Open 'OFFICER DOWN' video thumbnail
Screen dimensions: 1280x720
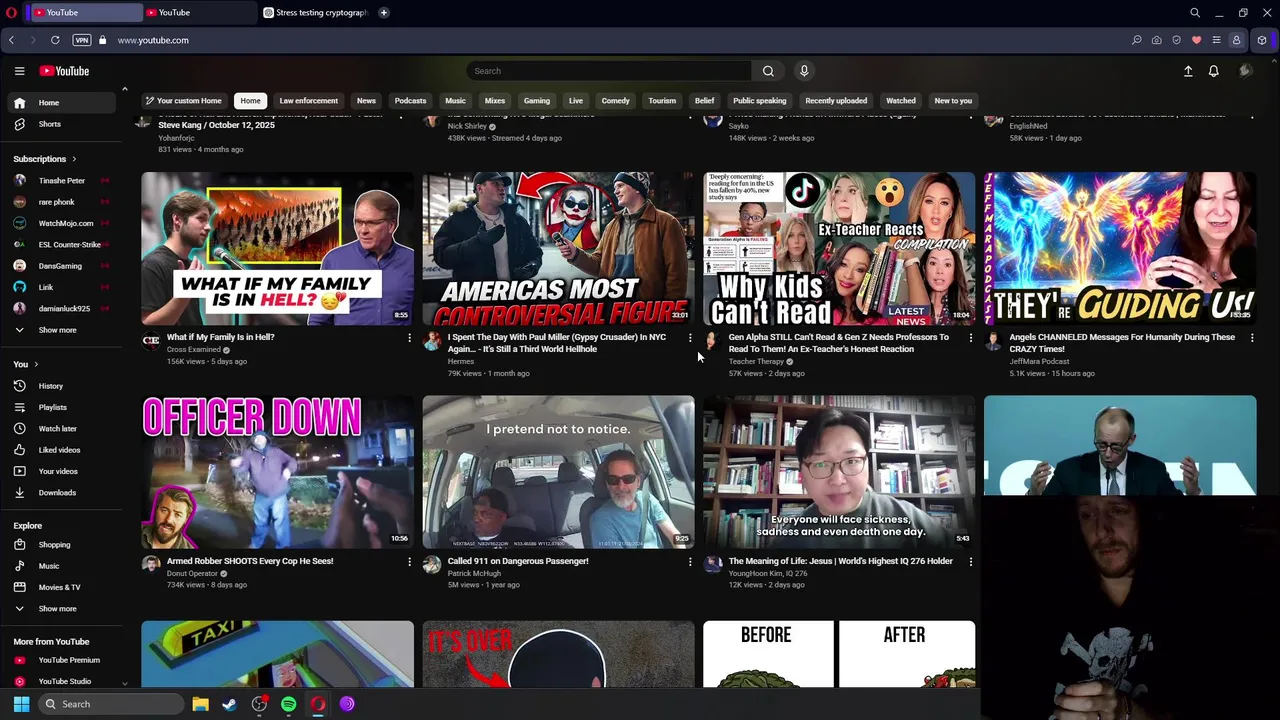pyautogui.click(x=277, y=472)
